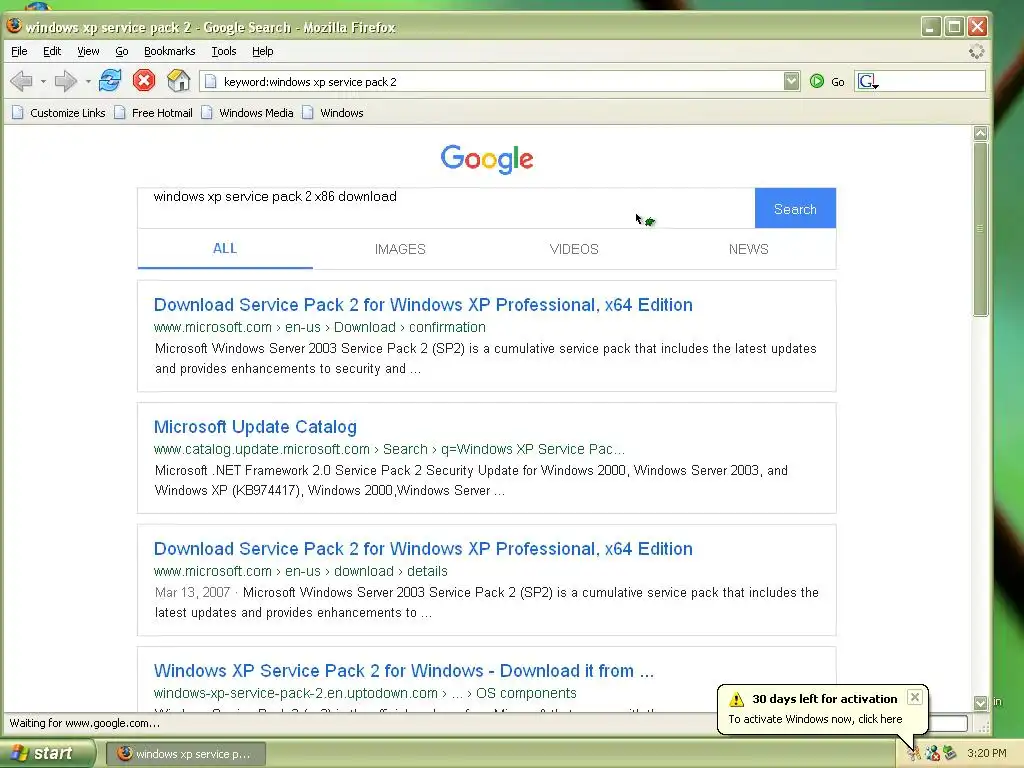Click the page icon in address bar

pyautogui.click(x=210, y=82)
